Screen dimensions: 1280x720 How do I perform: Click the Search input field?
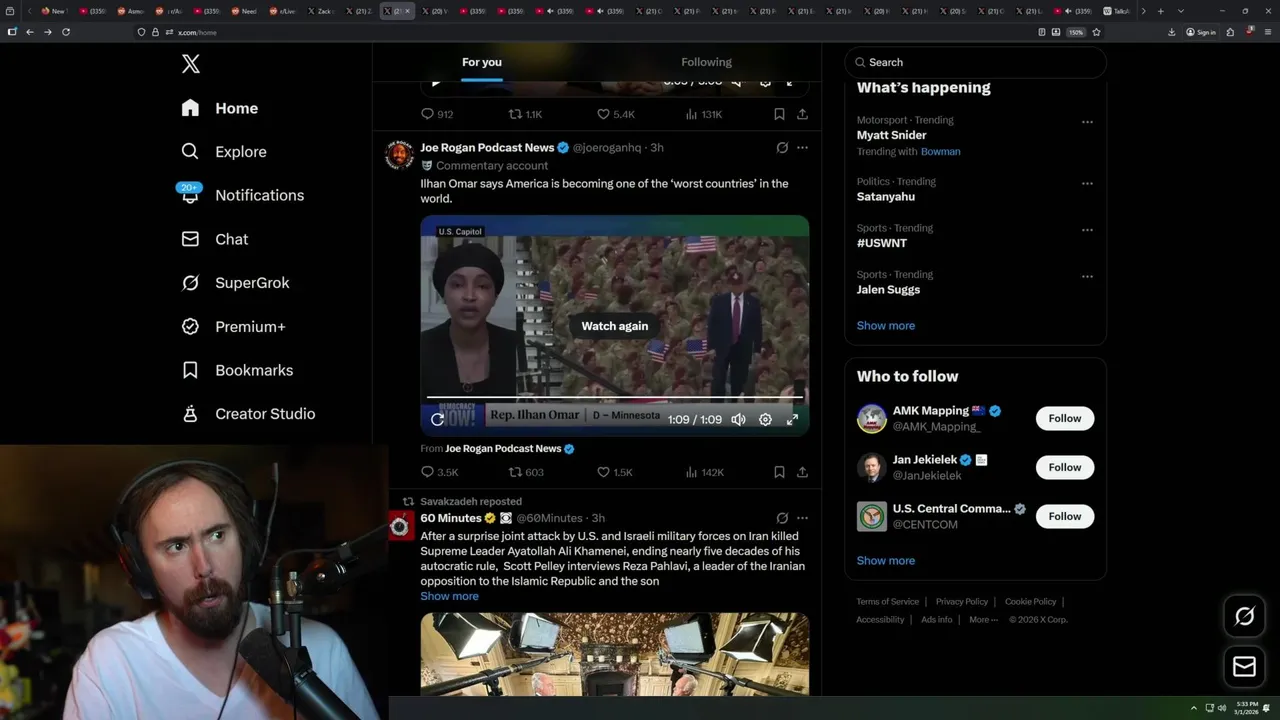point(975,62)
